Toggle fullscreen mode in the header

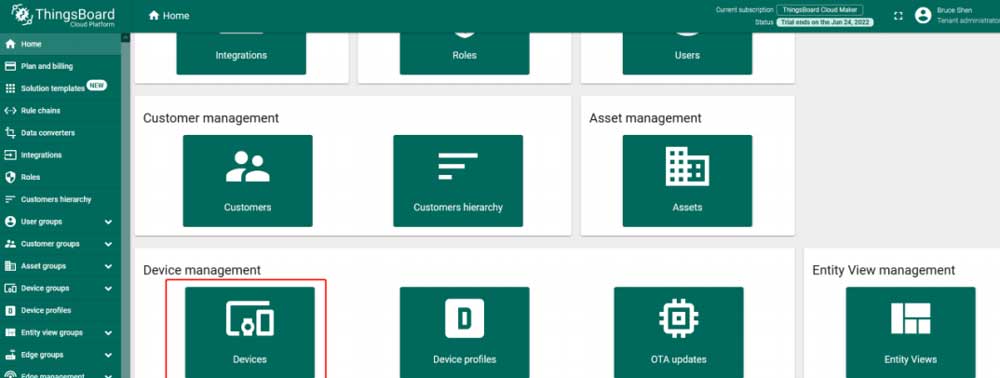[x=898, y=16]
